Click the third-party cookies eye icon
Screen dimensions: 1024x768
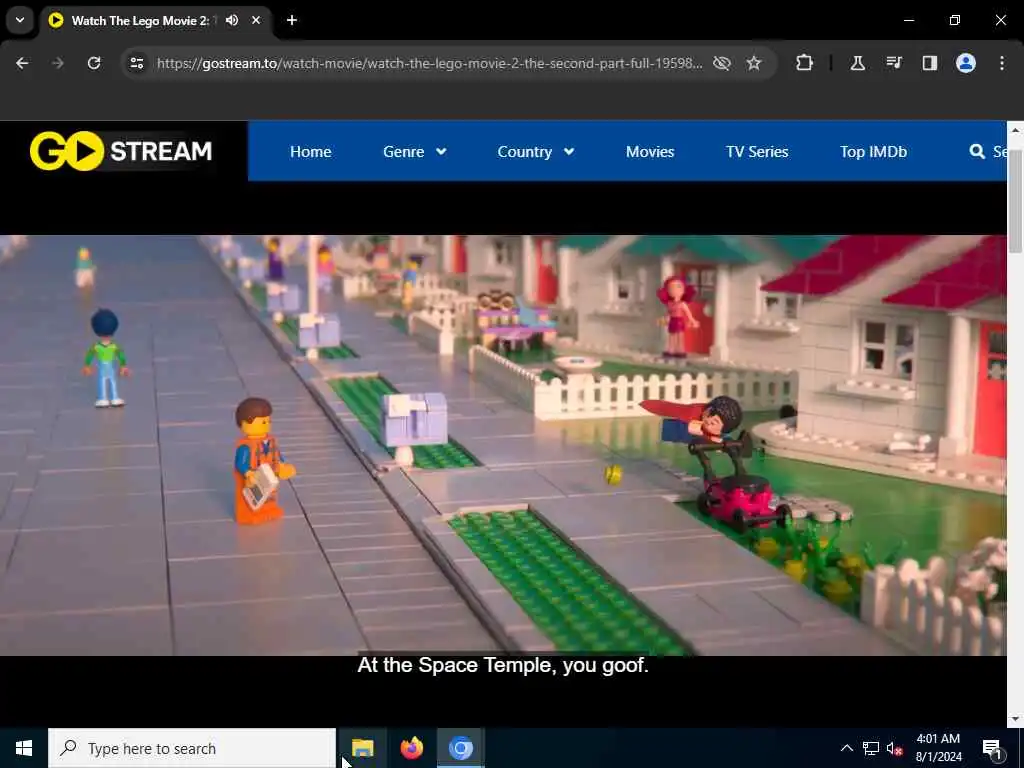pos(722,63)
